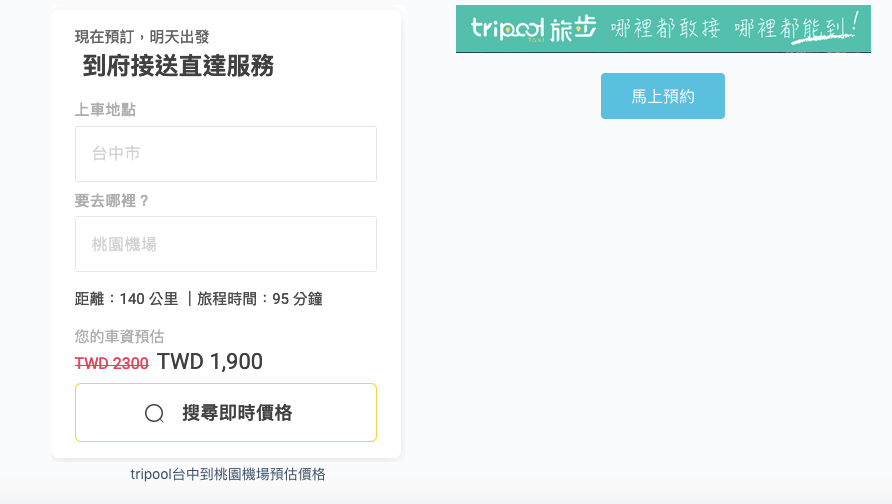Select the TWD 1,900 discounted fare
Image resolution: width=892 pixels, height=504 pixels.
pyautogui.click(x=210, y=362)
